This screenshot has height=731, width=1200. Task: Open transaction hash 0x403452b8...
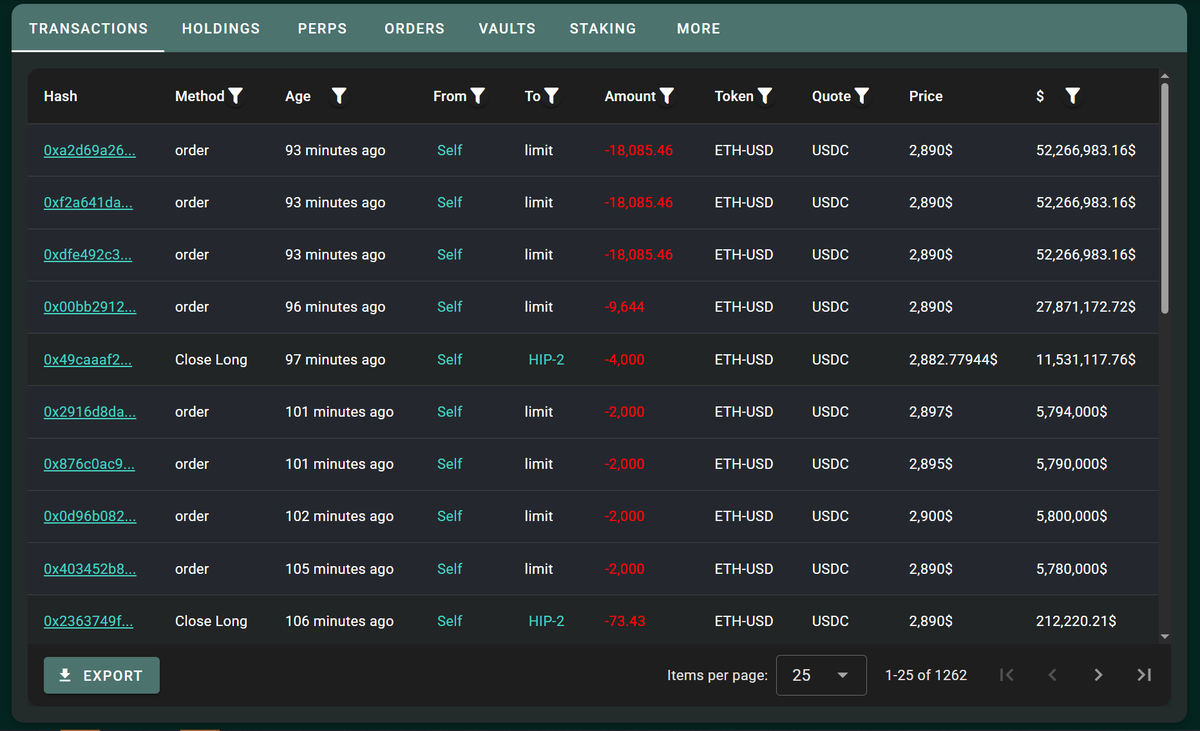[90, 569]
